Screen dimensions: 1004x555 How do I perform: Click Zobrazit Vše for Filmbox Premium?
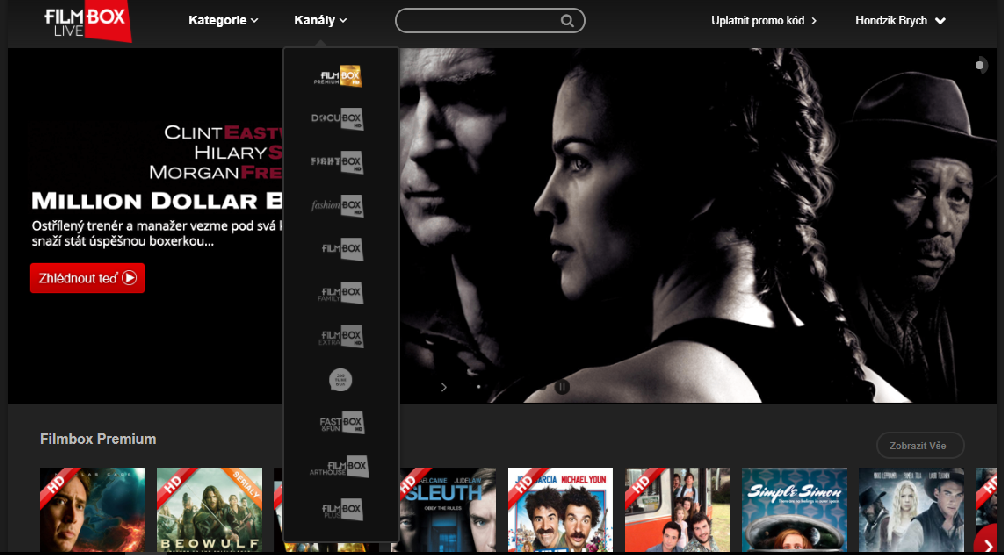(x=920, y=446)
